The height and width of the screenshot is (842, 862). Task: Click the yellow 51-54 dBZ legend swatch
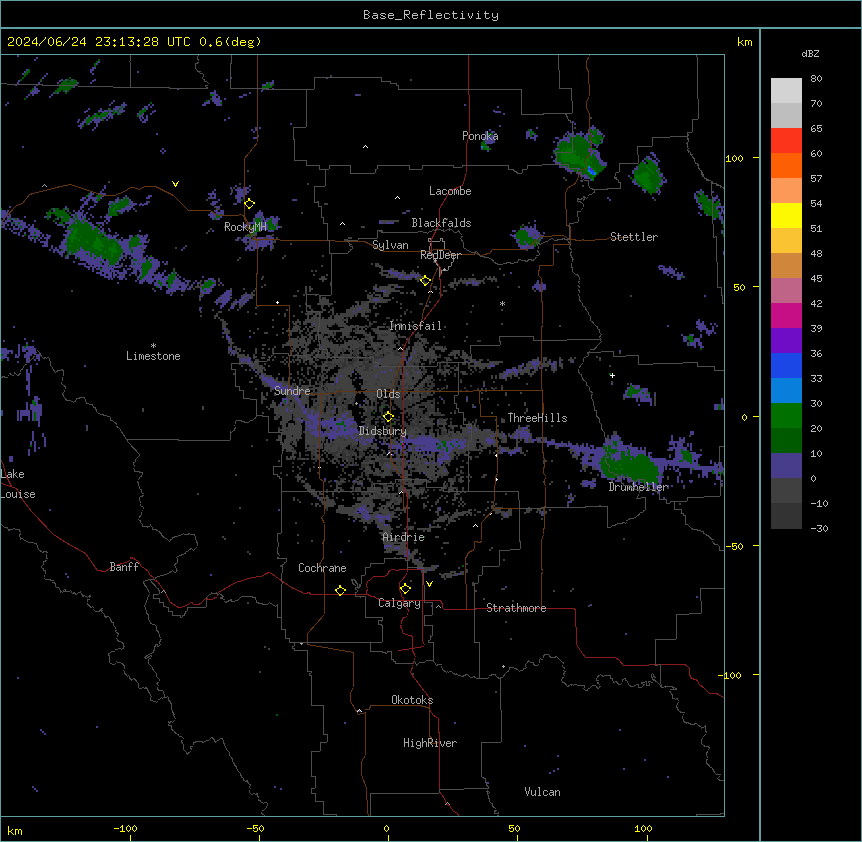click(x=786, y=215)
